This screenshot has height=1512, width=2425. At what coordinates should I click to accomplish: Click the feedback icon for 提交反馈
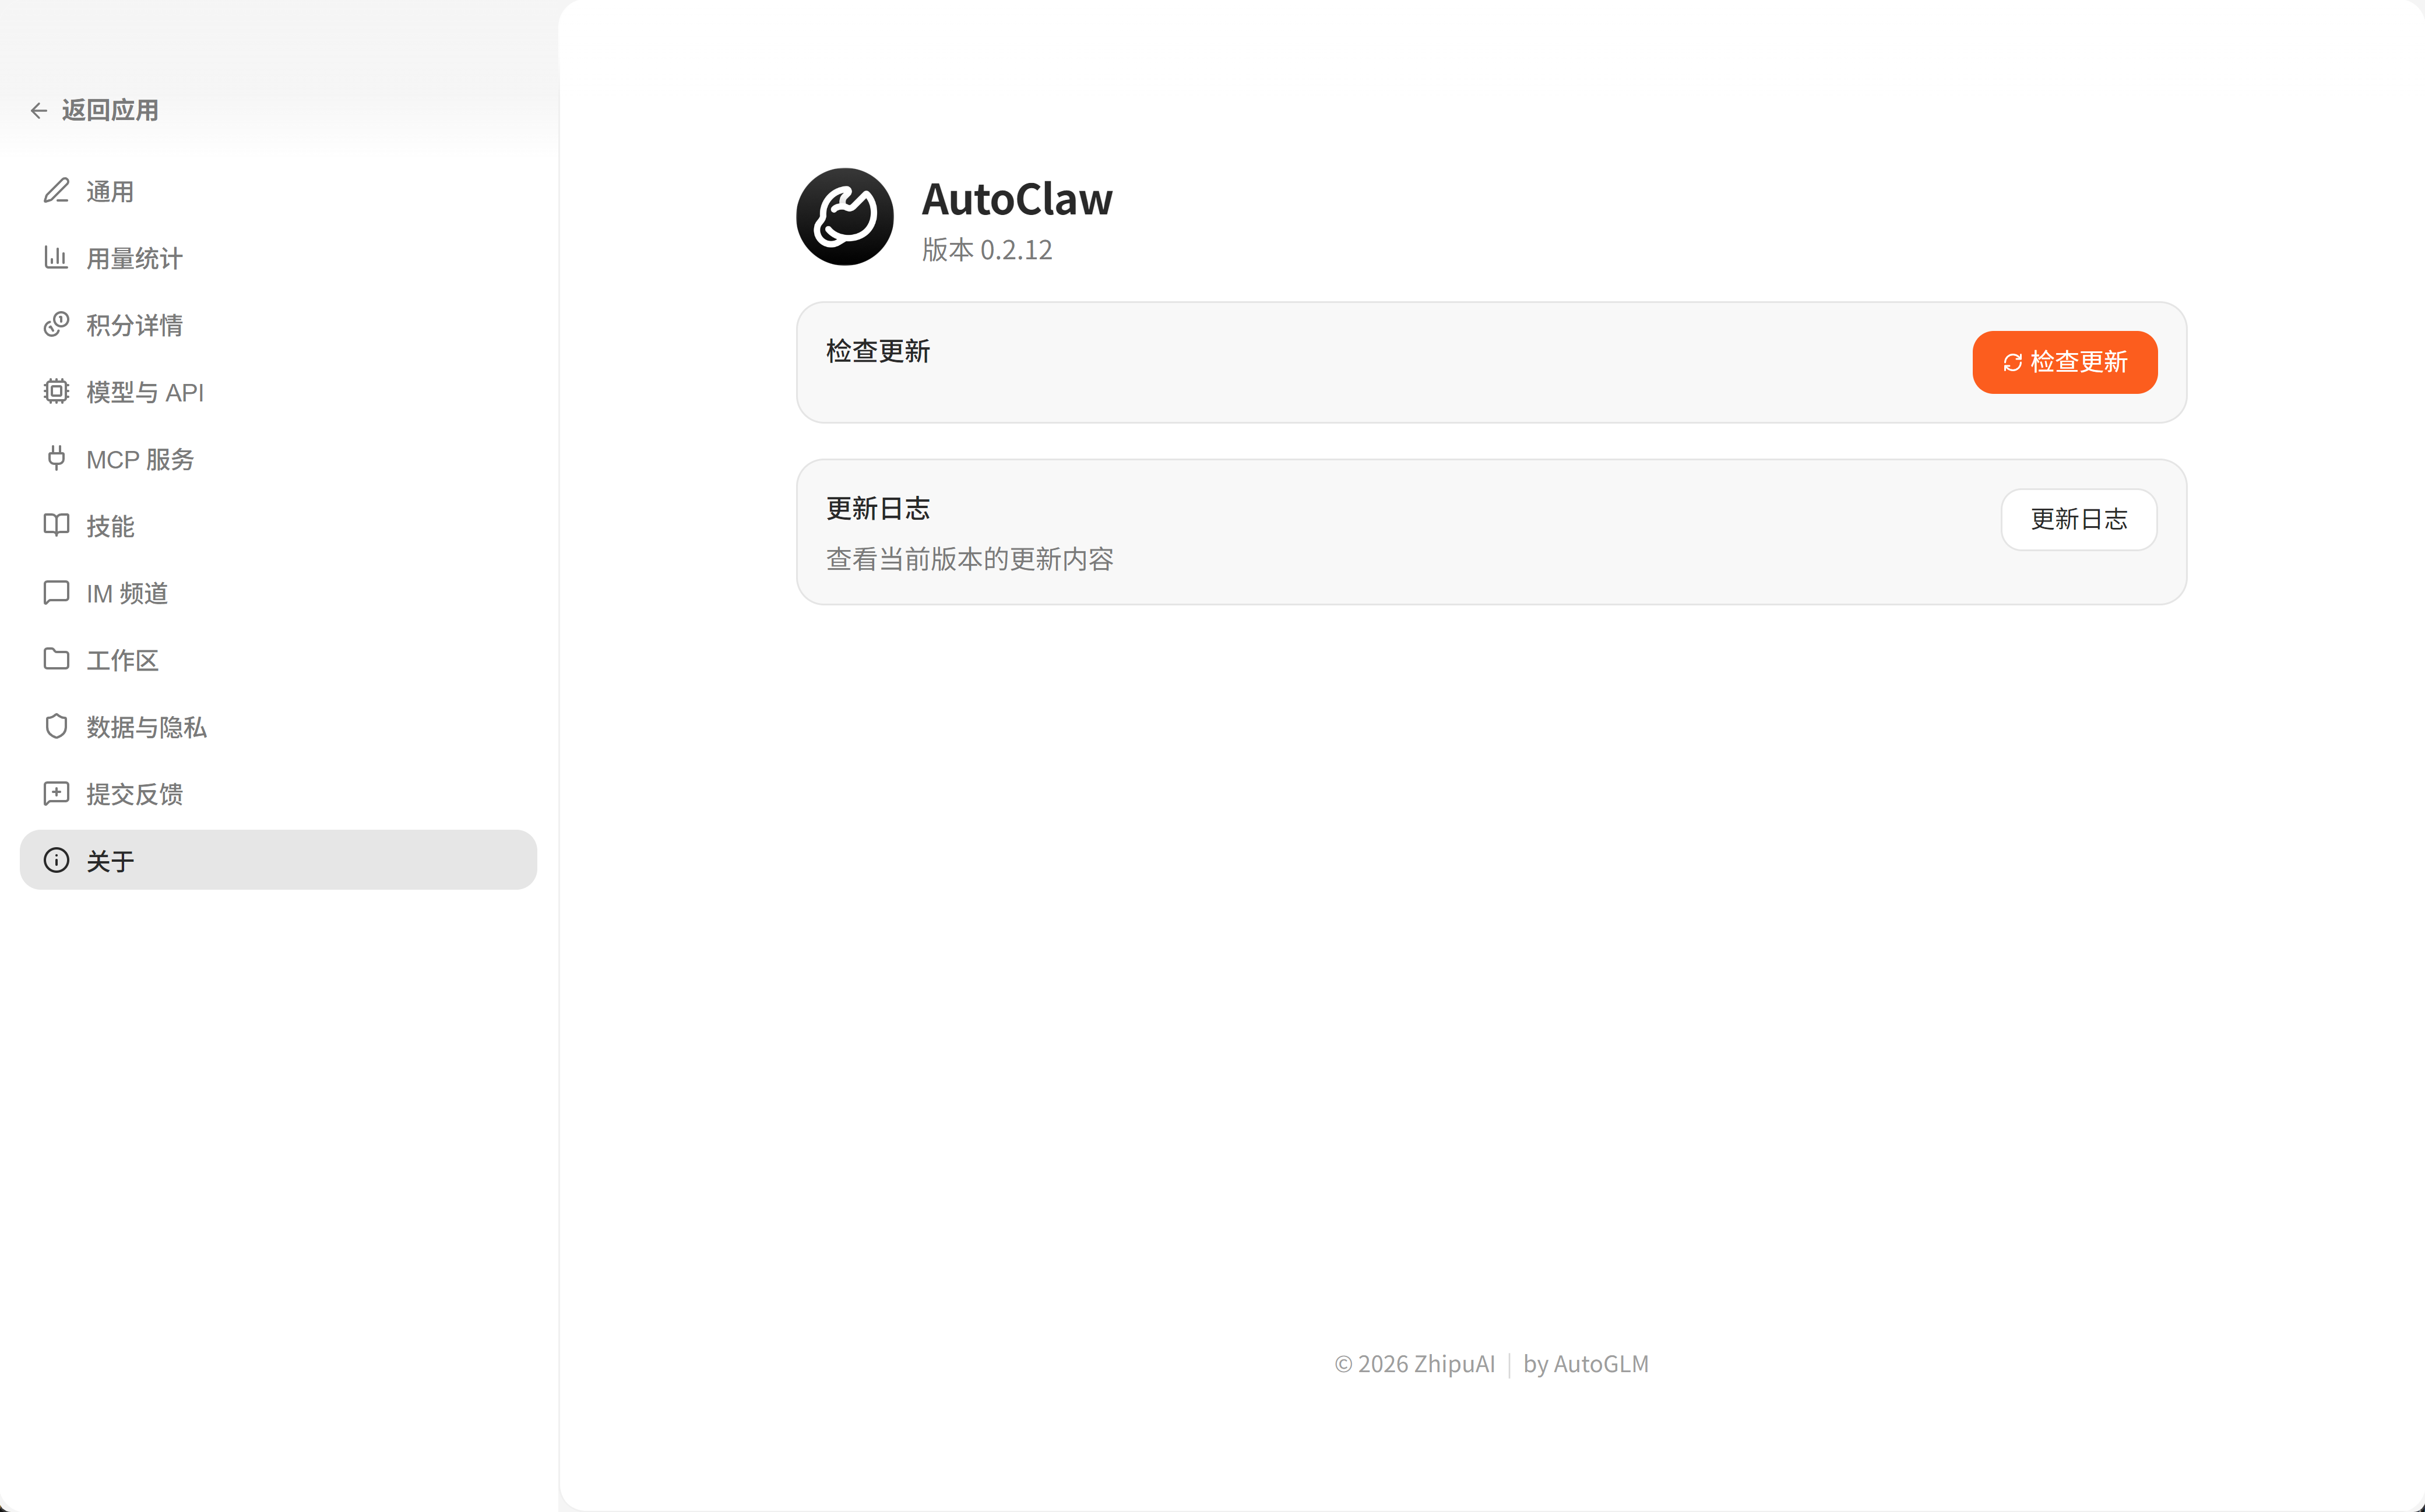click(x=56, y=793)
